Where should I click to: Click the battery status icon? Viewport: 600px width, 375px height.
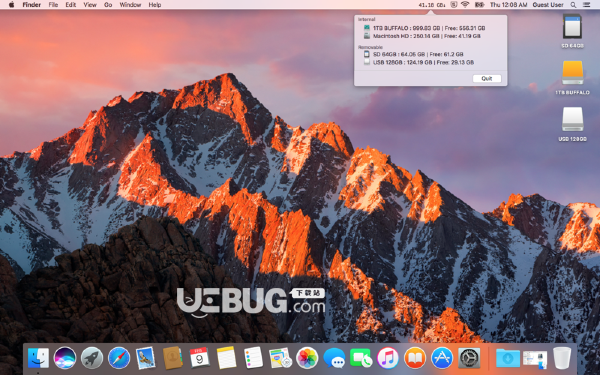(479, 5)
